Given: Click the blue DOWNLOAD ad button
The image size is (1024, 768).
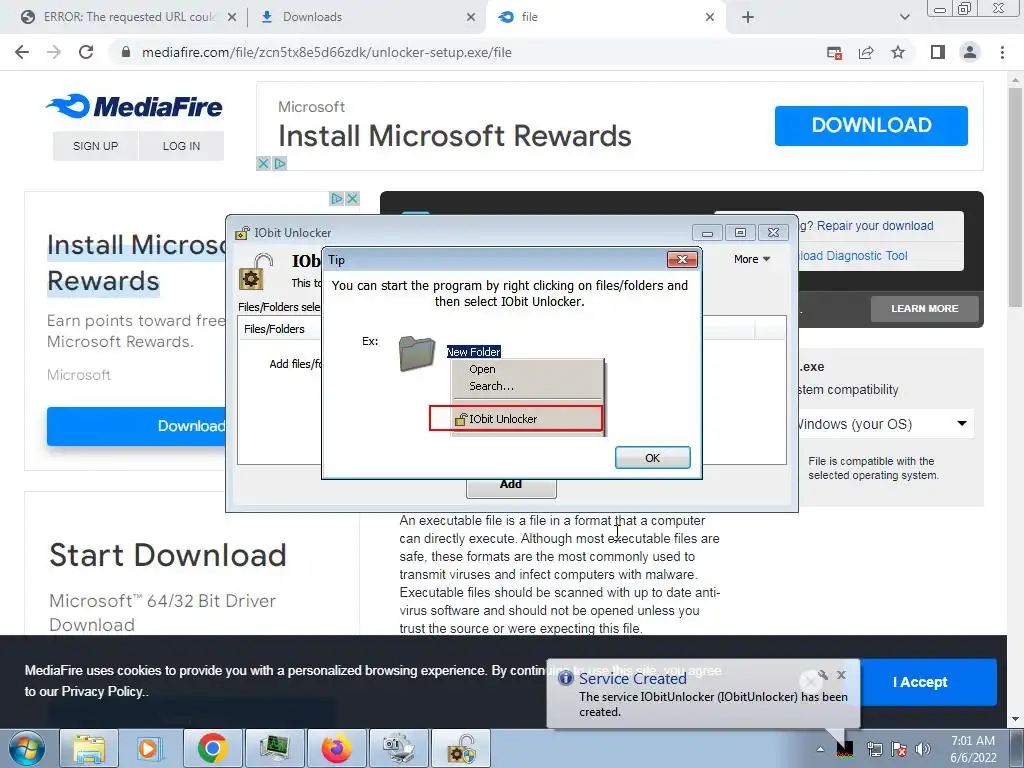Looking at the screenshot, I should 871,125.
